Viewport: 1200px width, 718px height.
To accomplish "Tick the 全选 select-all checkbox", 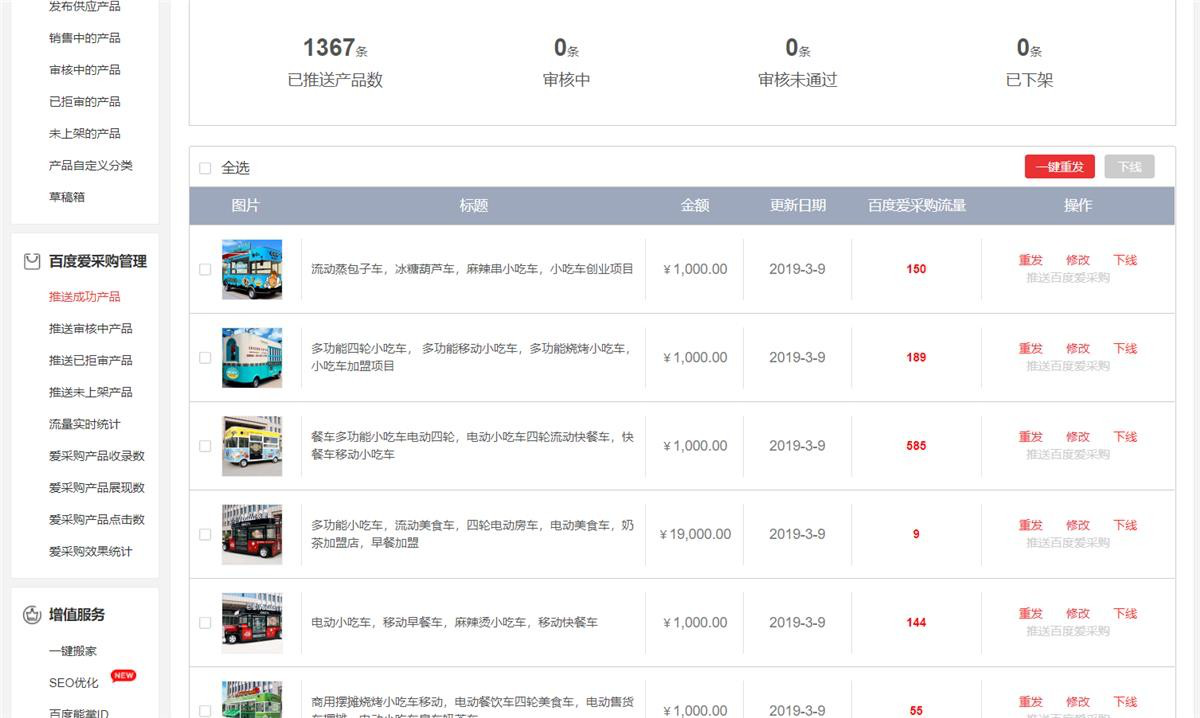I will point(205,168).
